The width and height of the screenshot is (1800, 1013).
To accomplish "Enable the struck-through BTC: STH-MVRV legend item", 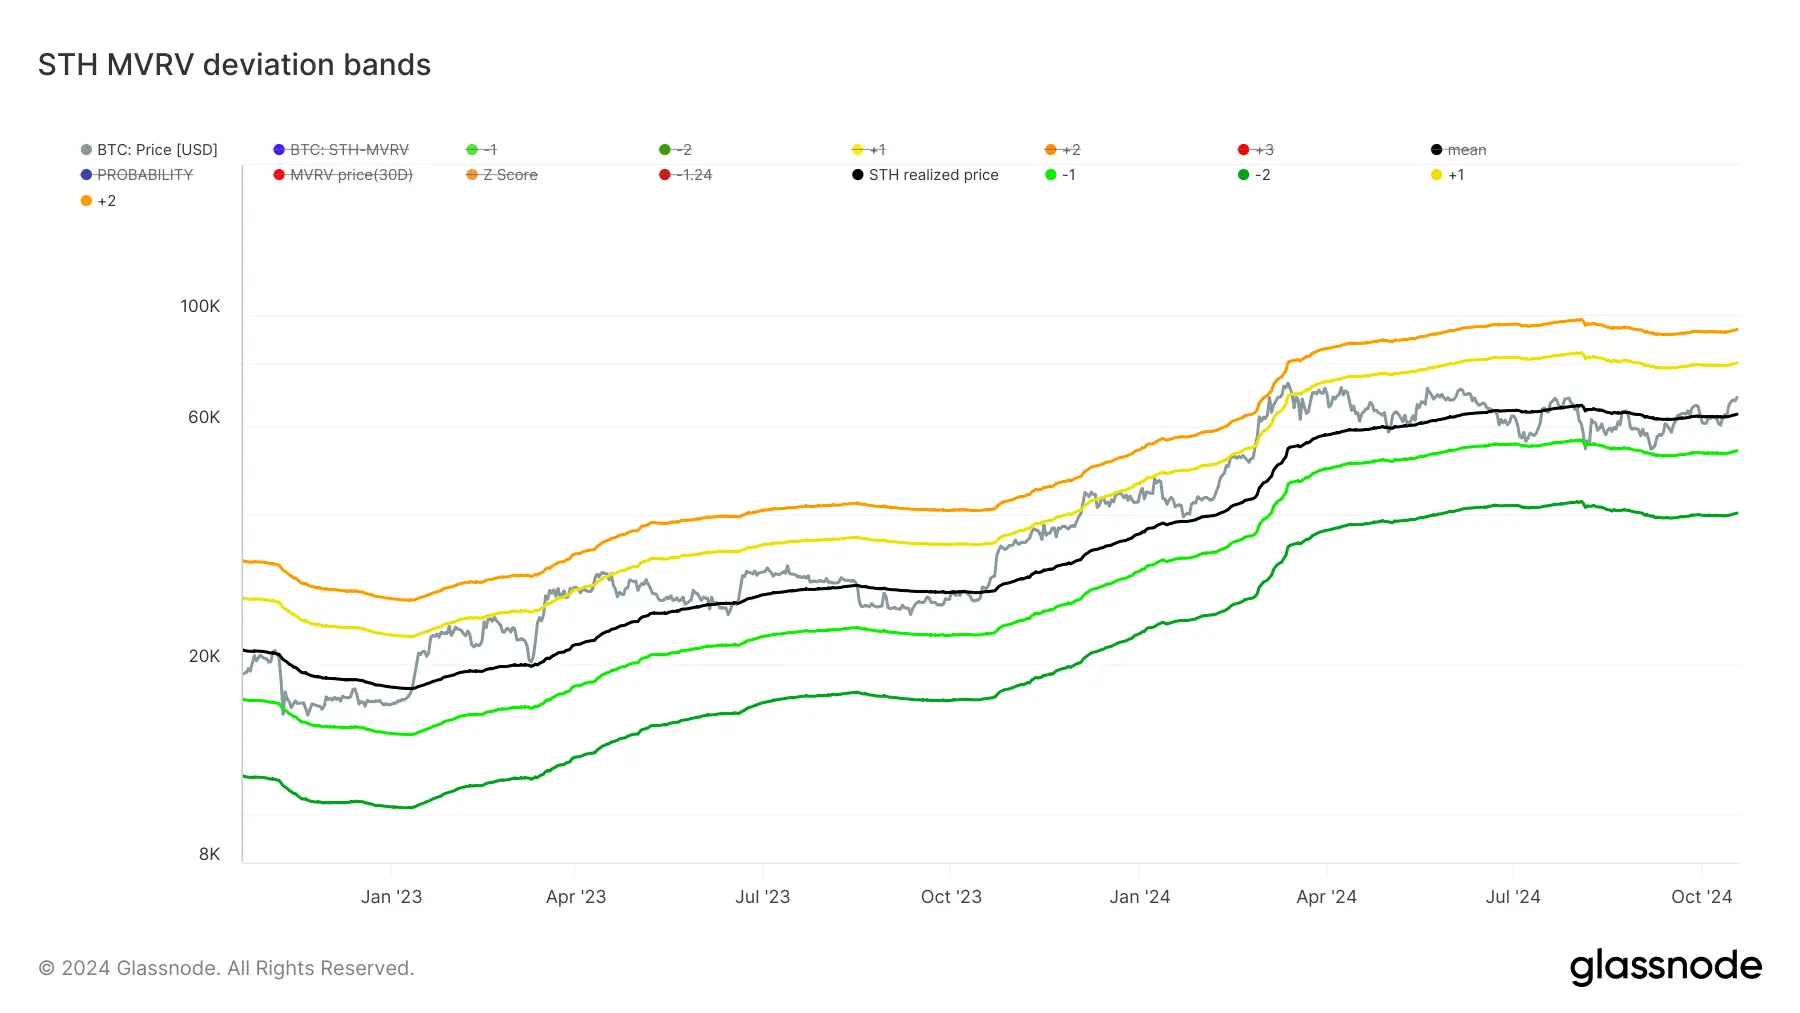I will coord(341,150).
